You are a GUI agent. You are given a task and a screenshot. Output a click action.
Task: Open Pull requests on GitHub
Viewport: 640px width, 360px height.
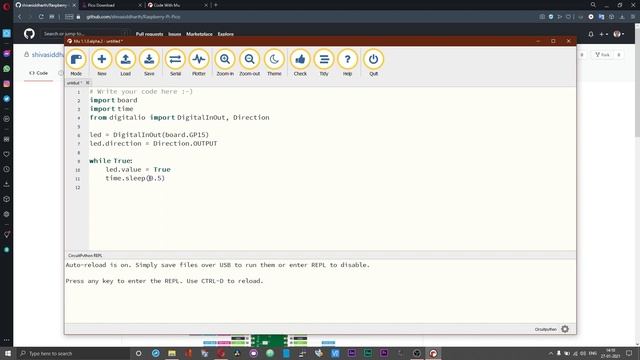click(149, 34)
